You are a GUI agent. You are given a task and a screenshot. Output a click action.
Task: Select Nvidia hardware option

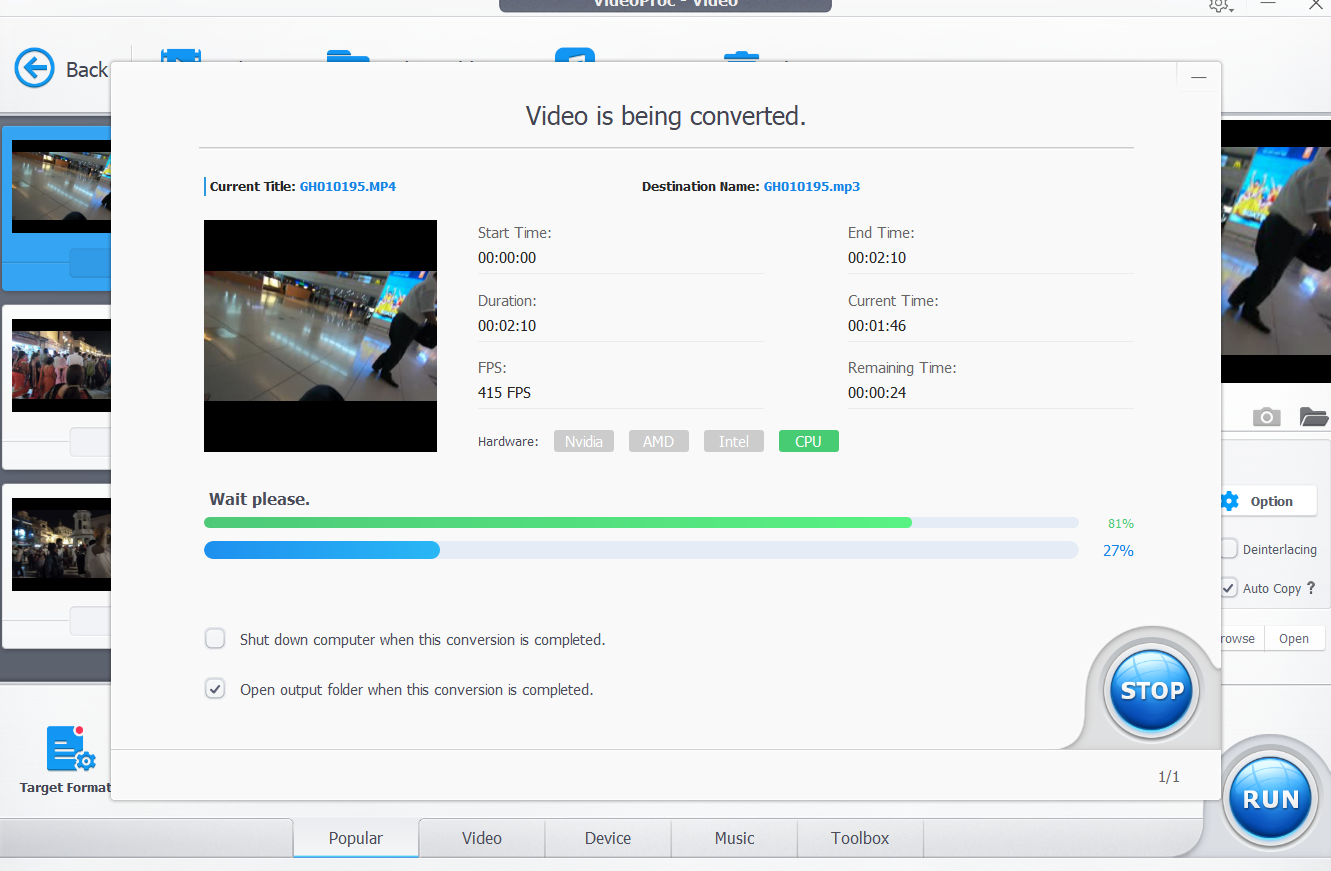click(x=584, y=441)
